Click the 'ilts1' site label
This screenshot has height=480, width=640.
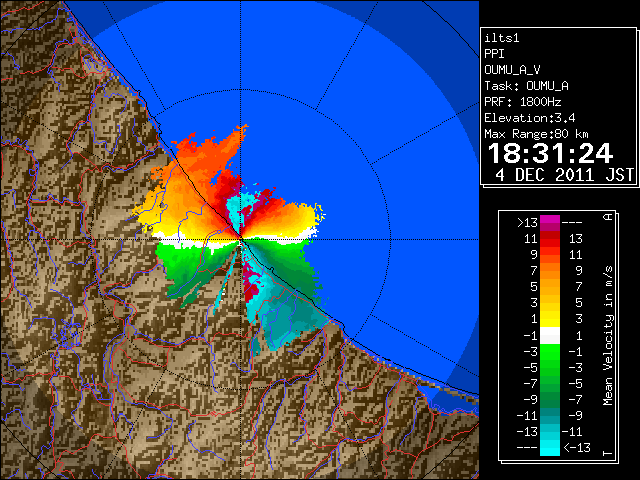pos(502,38)
